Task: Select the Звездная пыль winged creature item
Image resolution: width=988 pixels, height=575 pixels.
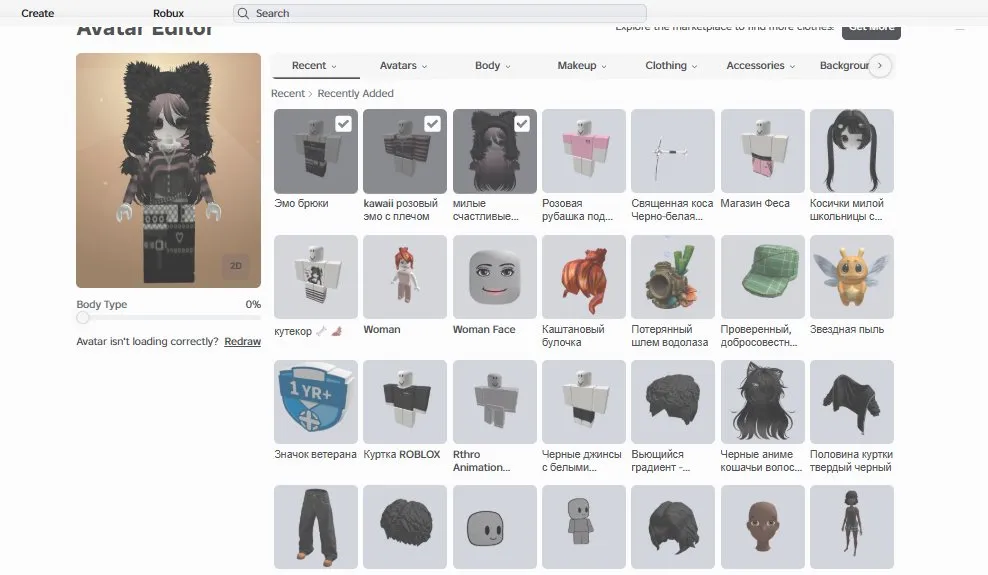Action: point(852,277)
